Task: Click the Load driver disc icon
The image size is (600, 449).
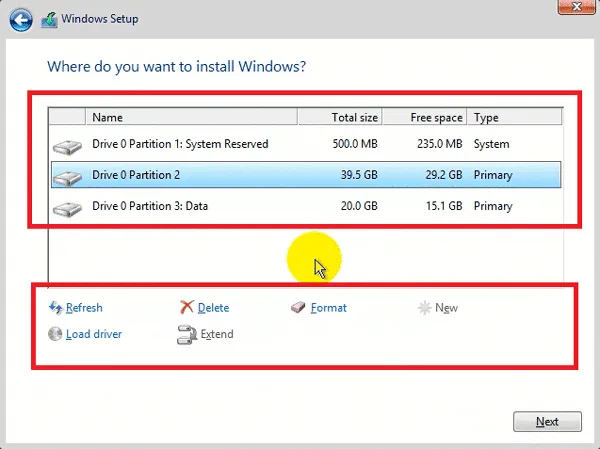Action: (x=55, y=334)
